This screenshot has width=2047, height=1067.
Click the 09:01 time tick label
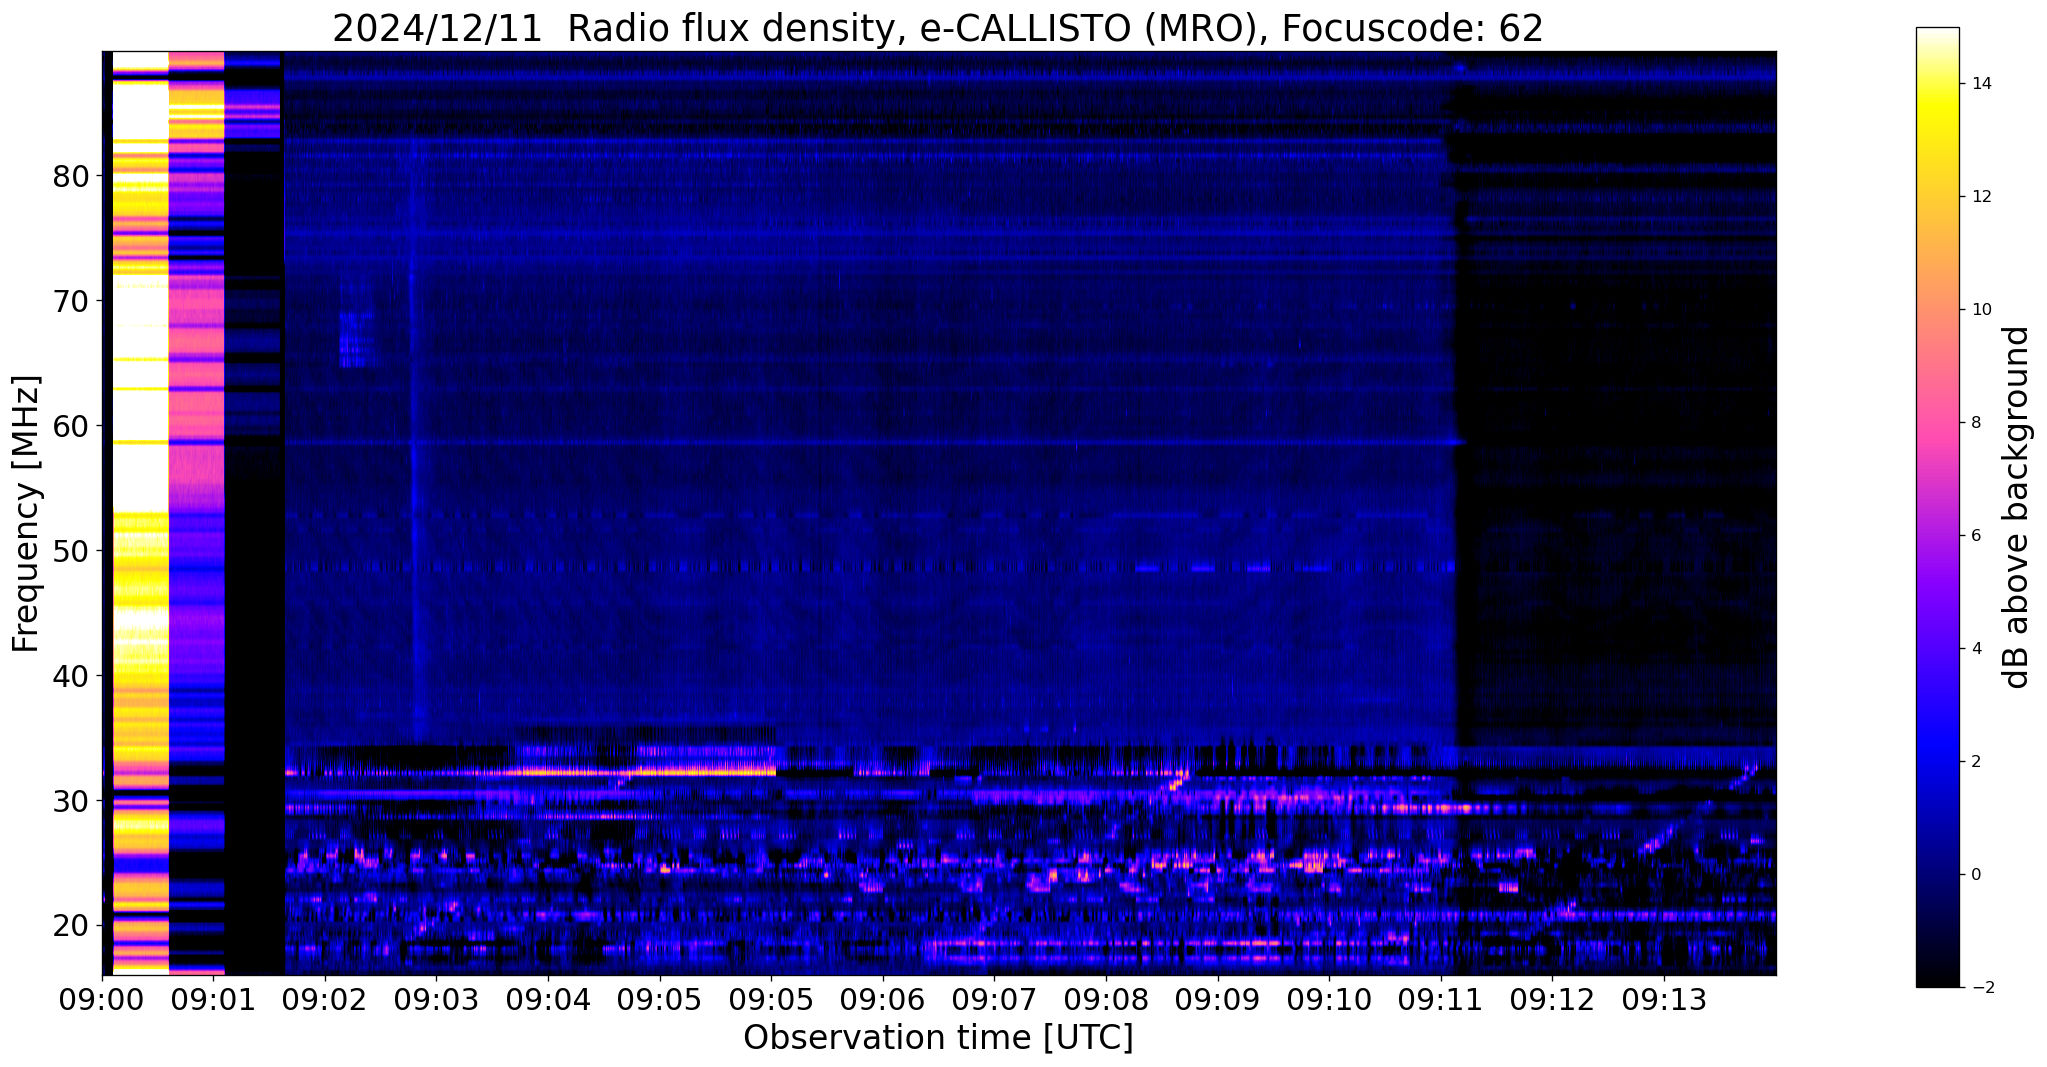[213, 999]
